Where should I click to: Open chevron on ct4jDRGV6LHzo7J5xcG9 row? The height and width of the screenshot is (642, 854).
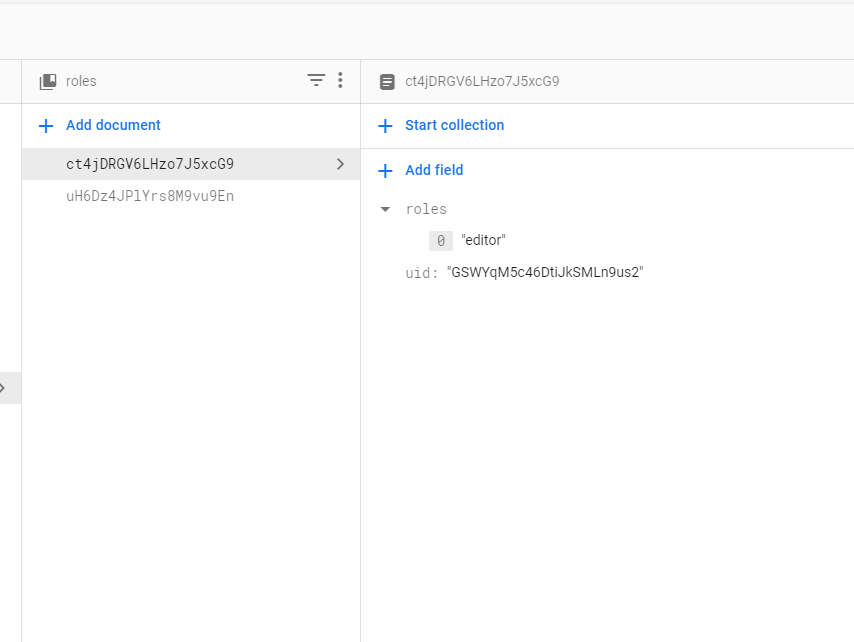point(340,164)
